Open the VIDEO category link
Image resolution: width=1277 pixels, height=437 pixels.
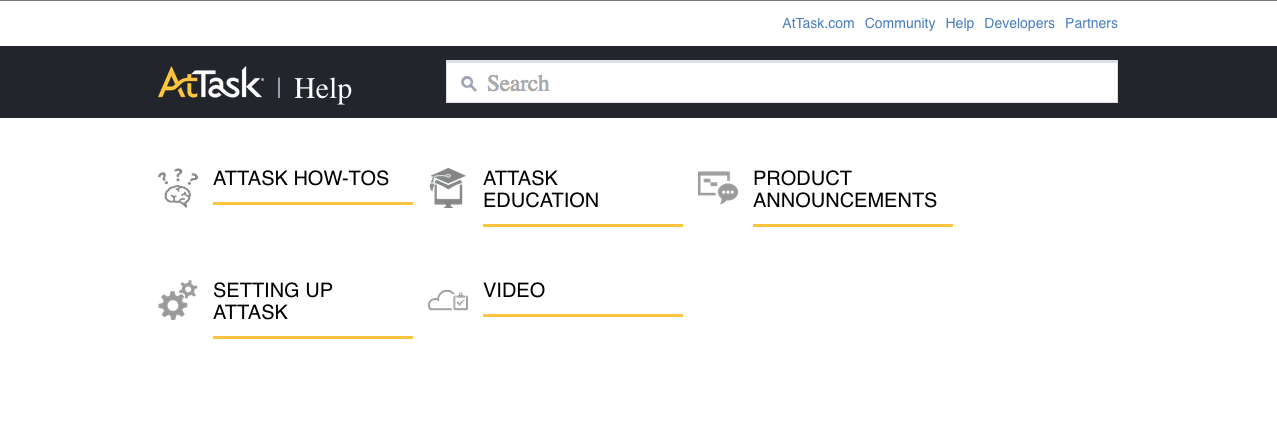(x=514, y=290)
